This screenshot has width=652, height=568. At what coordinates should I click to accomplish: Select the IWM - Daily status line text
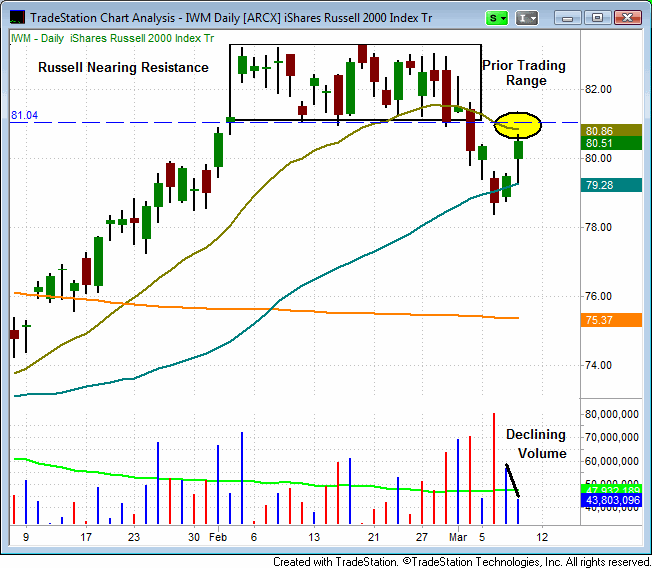point(112,38)
